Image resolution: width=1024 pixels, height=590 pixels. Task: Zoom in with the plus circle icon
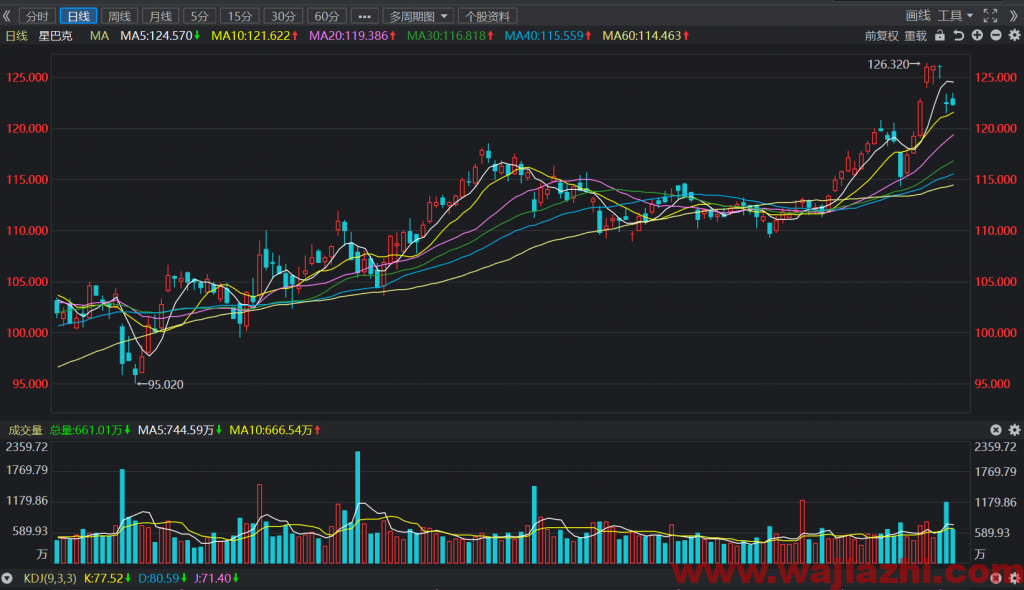[977, 35]
